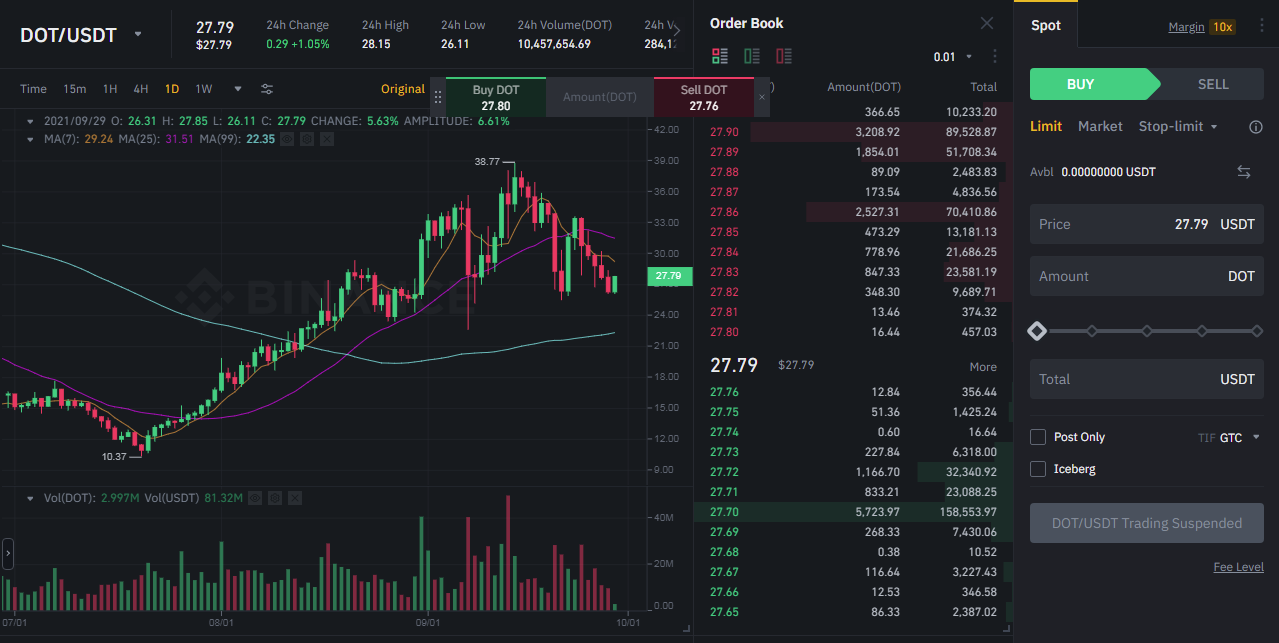Open the Fee Level link
1279x643 pixels.
click(1238, 567)
